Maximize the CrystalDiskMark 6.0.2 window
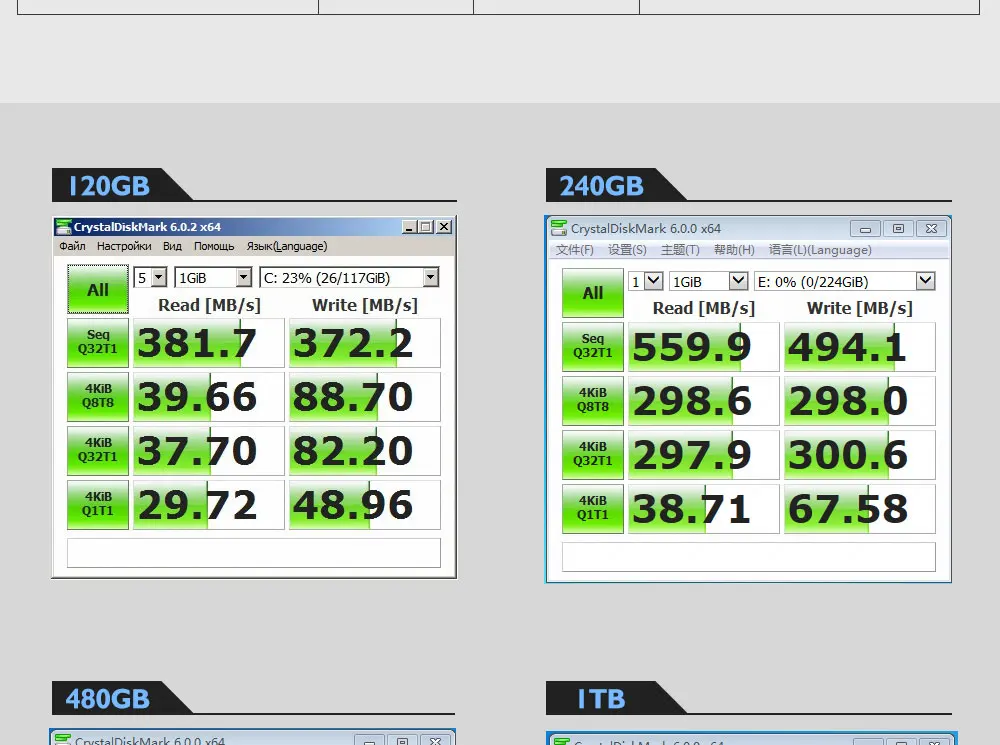 [426, 226]
